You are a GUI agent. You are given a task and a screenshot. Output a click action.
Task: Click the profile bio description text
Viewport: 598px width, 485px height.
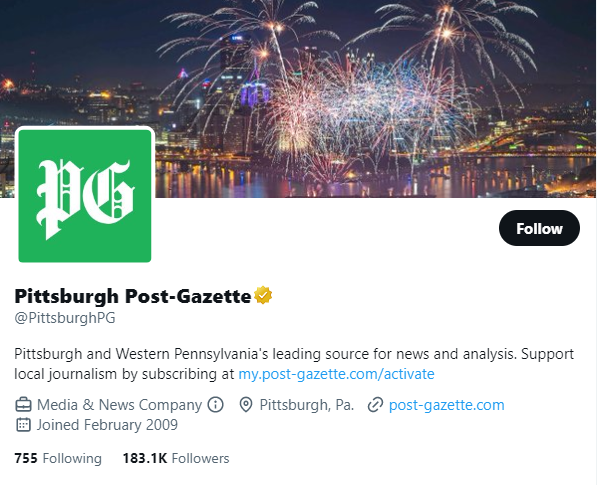pyautogui.click(x=294, y=364)
